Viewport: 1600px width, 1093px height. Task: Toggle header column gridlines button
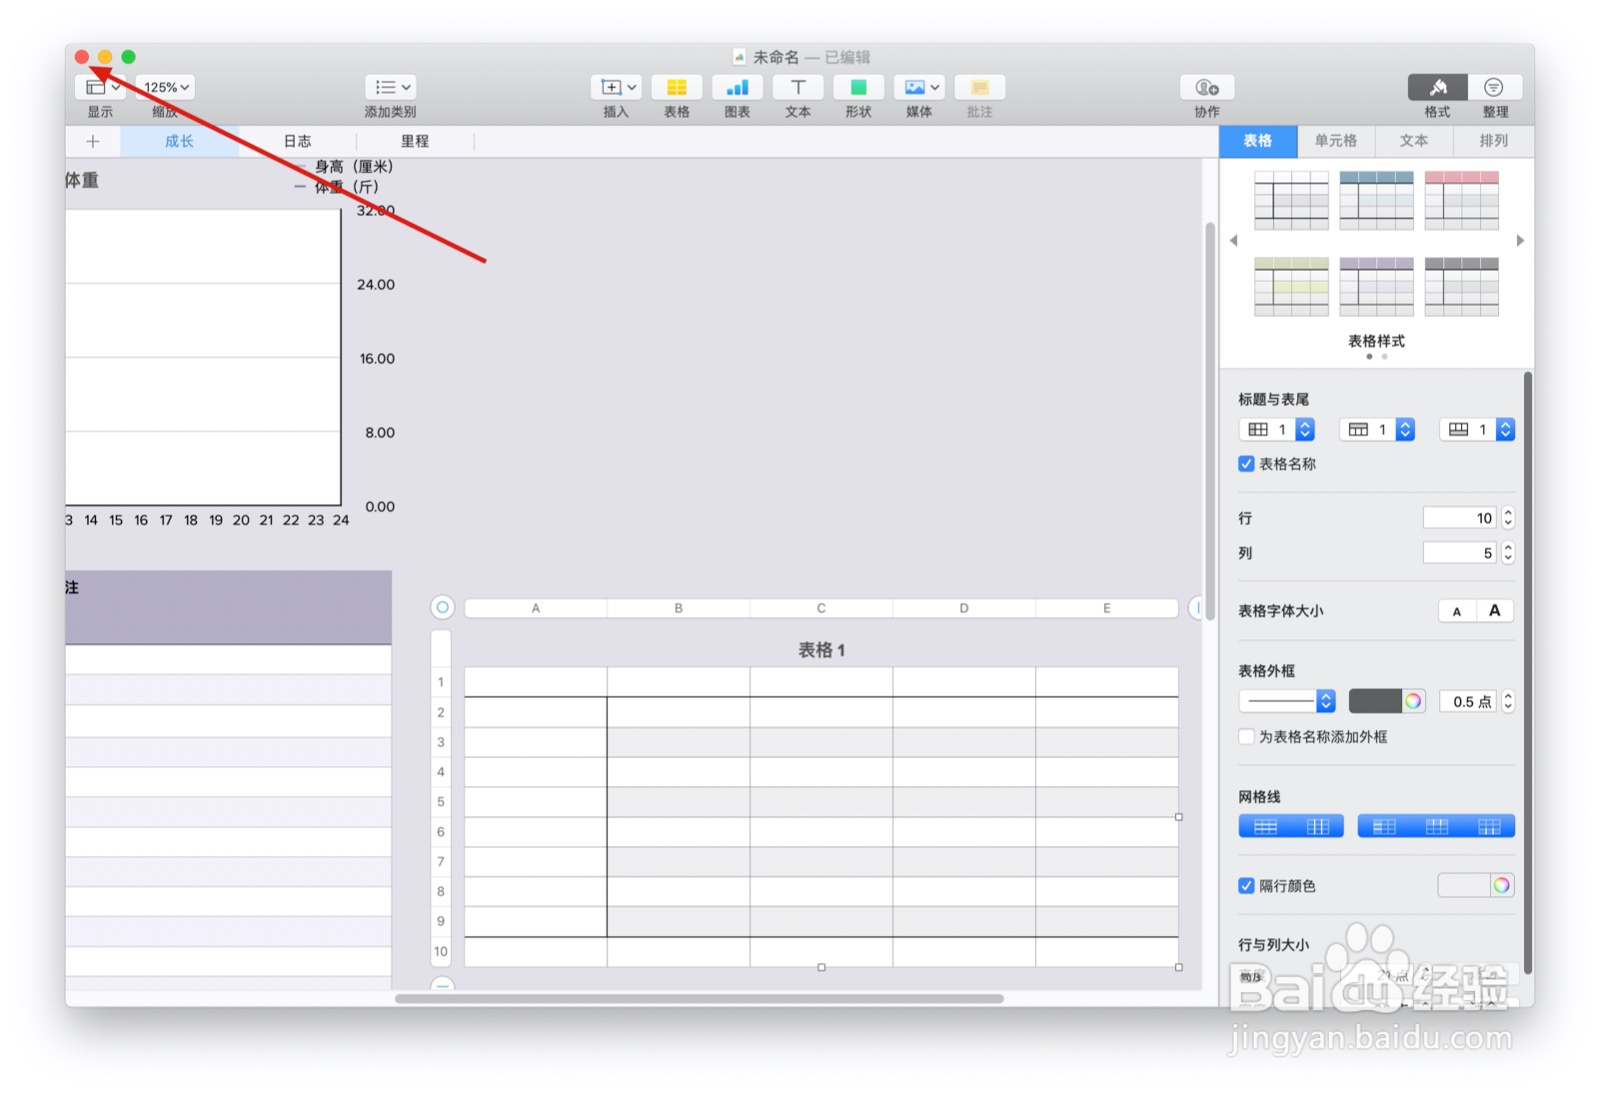coord(1384,827)
